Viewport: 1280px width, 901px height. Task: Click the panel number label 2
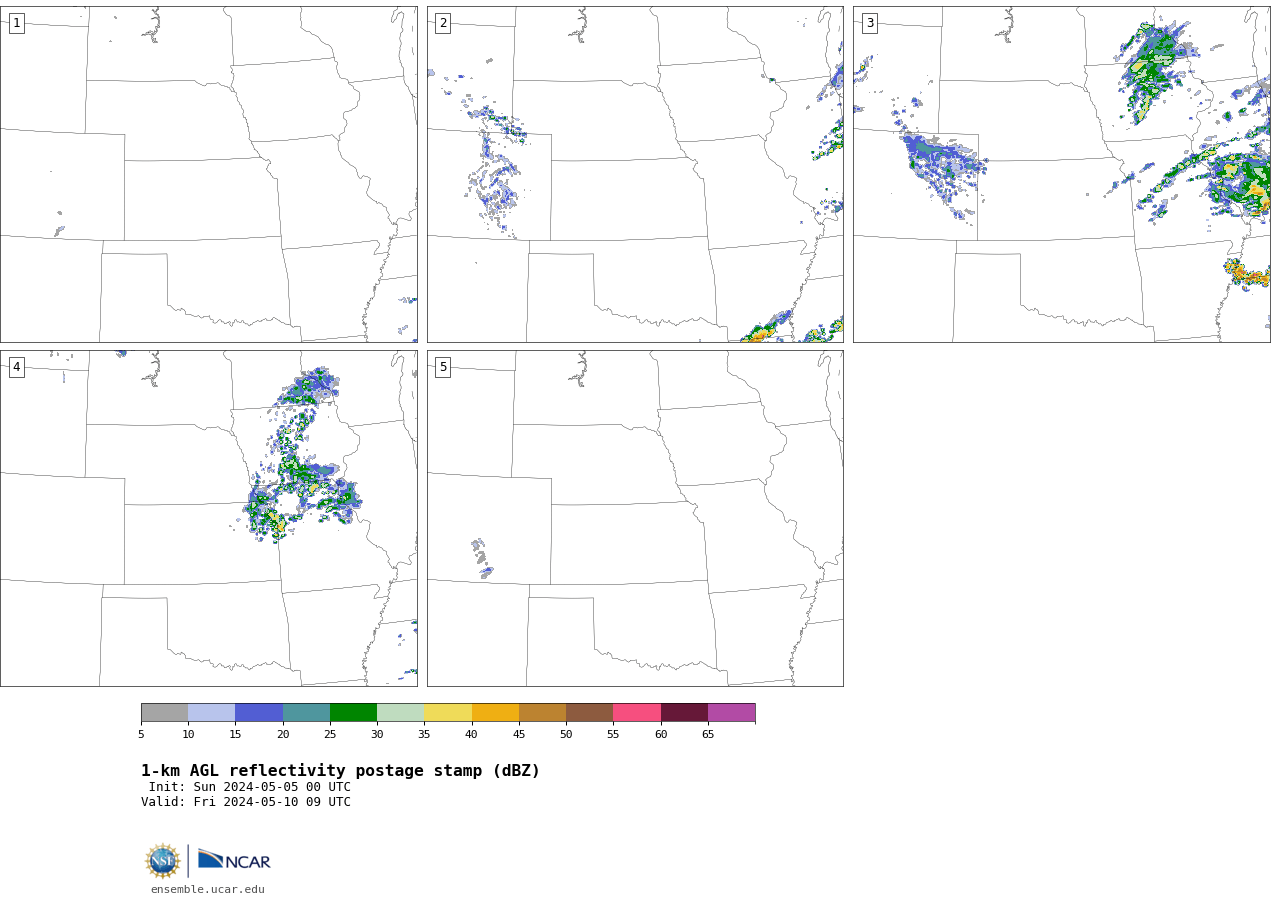443,23
